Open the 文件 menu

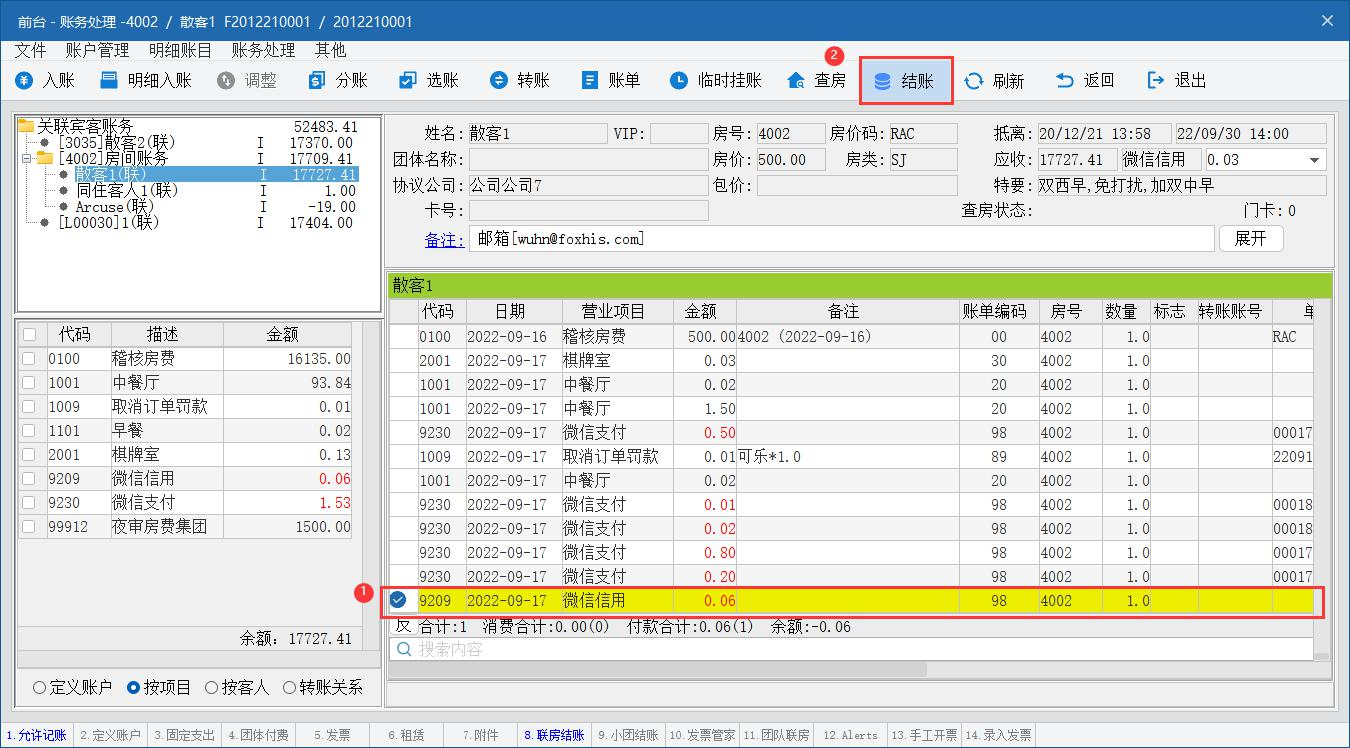tap(31, 50)
